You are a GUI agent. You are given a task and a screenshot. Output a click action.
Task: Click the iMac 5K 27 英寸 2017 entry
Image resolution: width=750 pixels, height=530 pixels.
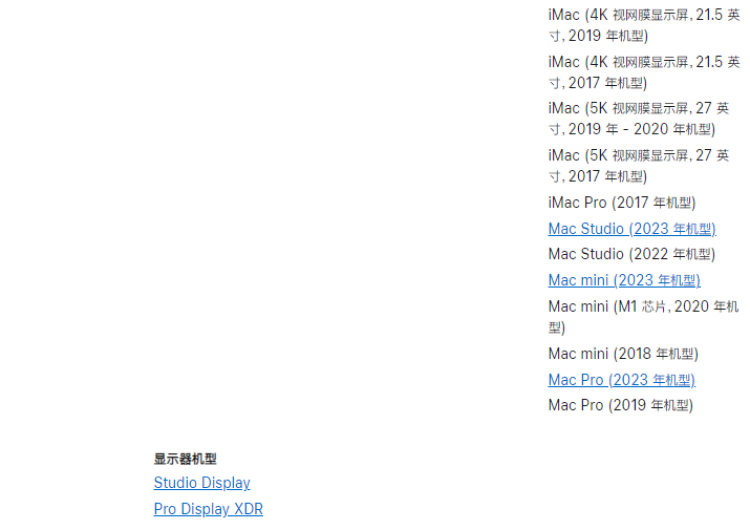pos(639,166)
